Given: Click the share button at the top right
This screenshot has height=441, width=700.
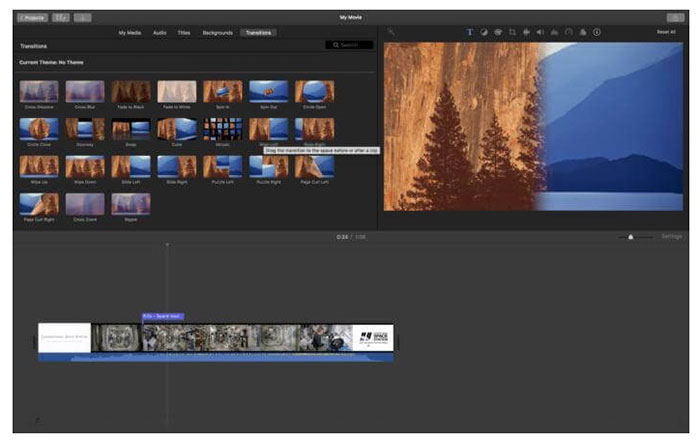Looking at the screenshot, I should pos(675,18).
